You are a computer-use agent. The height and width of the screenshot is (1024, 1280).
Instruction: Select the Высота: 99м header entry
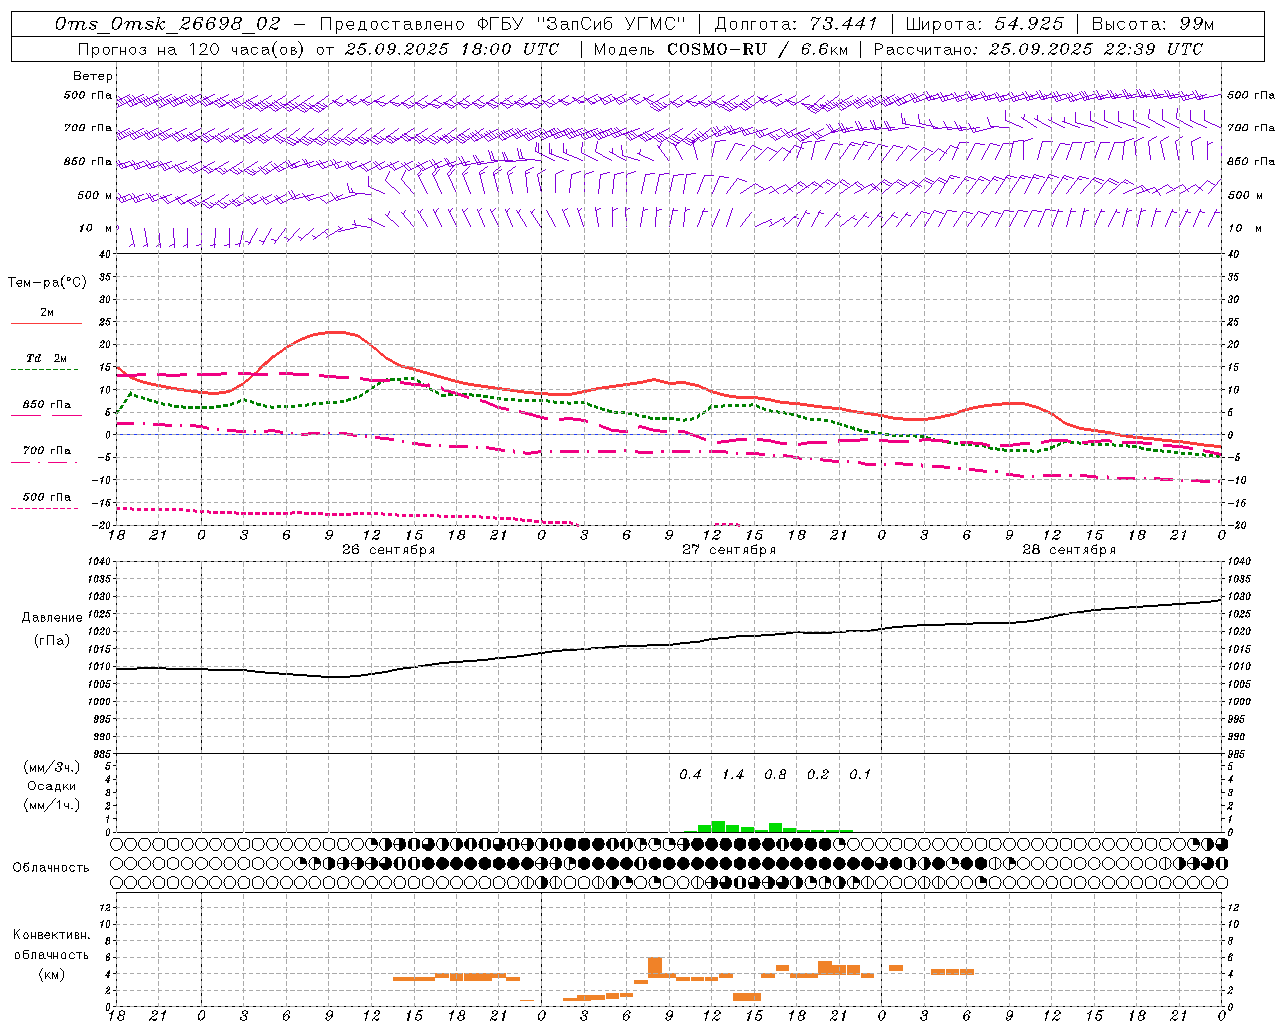[x=1153, y=23]
